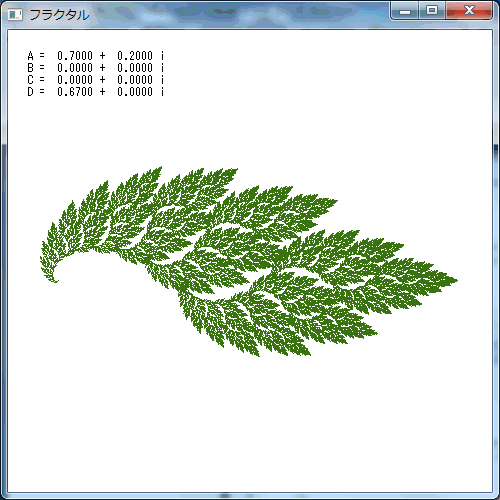The image size is (500, 500).
Task: Close the フラクタル window
Action: coord(469,11)
